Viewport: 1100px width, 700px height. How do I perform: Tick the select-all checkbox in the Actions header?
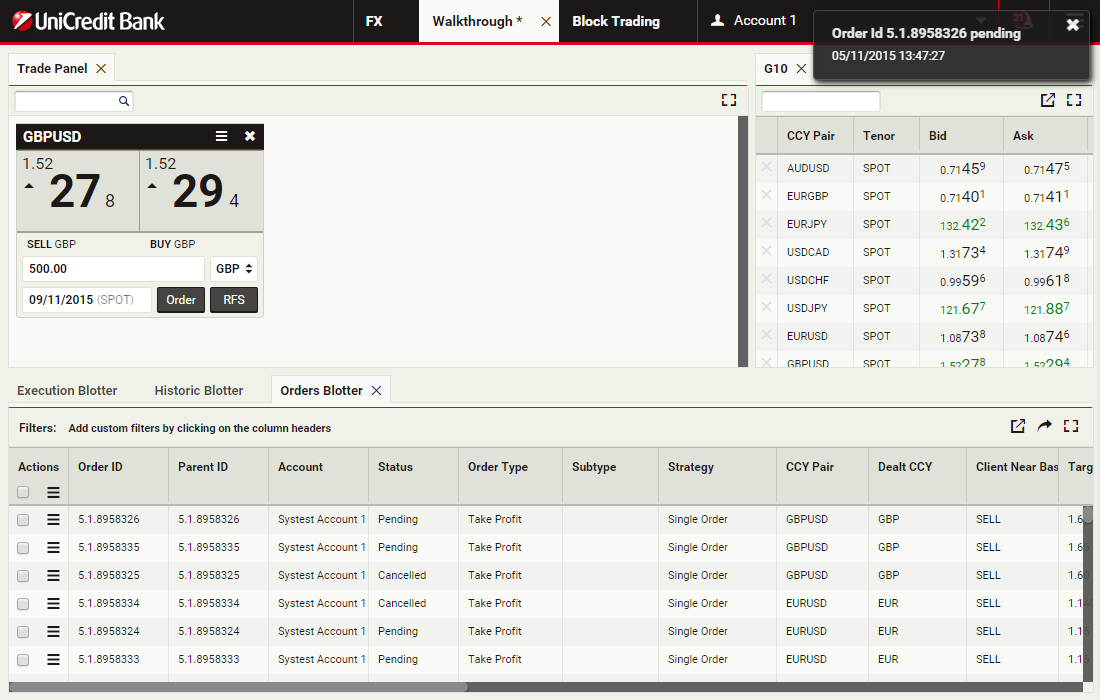(23, 492)
